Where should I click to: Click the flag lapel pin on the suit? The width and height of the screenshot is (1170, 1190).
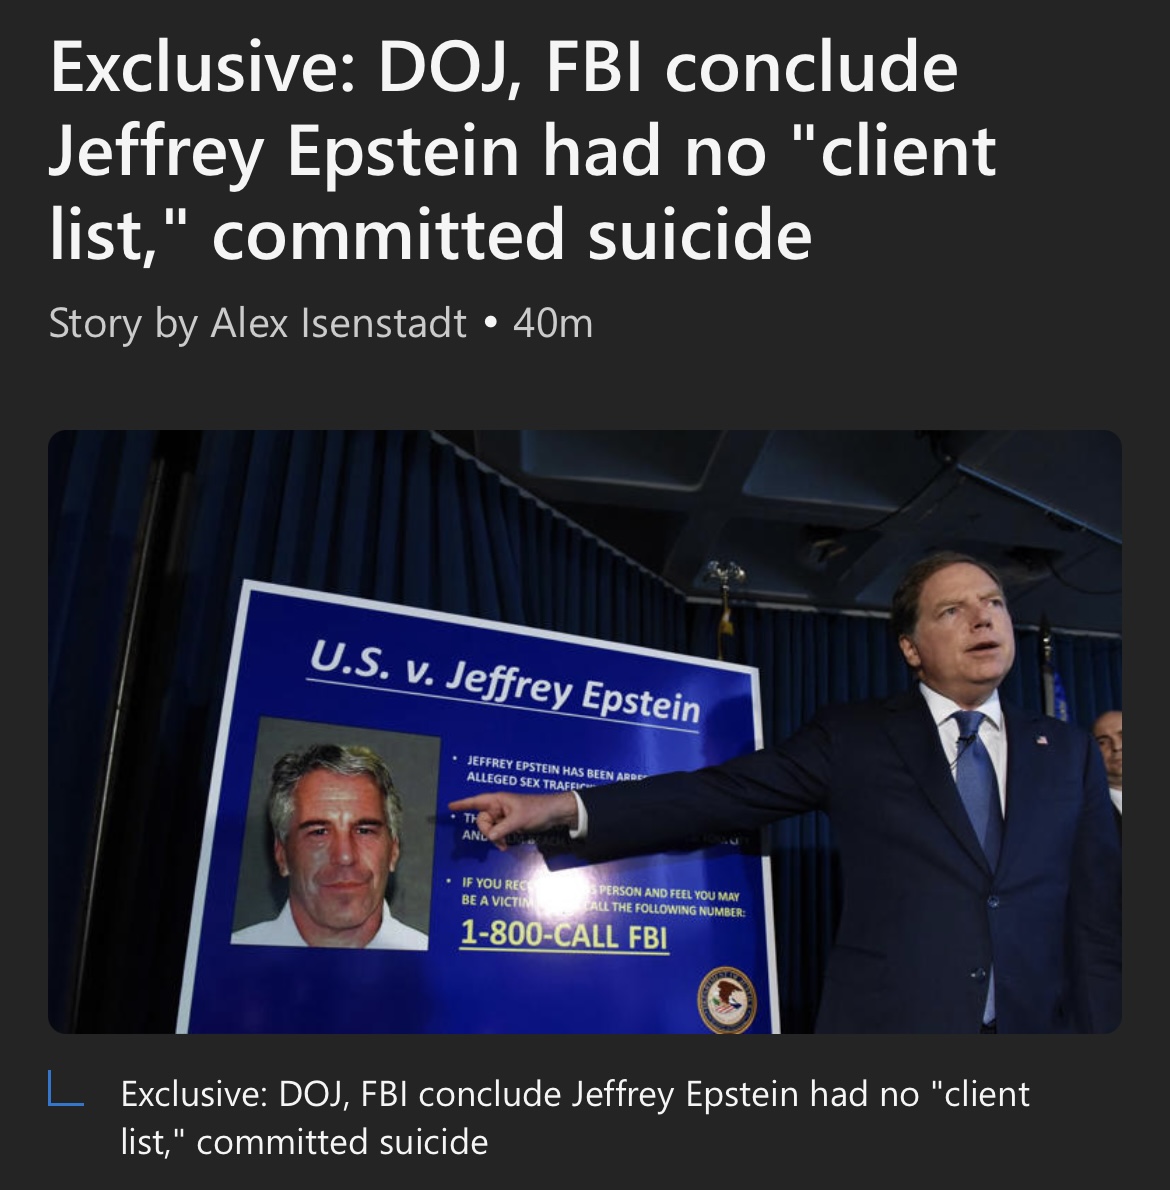1042,738
